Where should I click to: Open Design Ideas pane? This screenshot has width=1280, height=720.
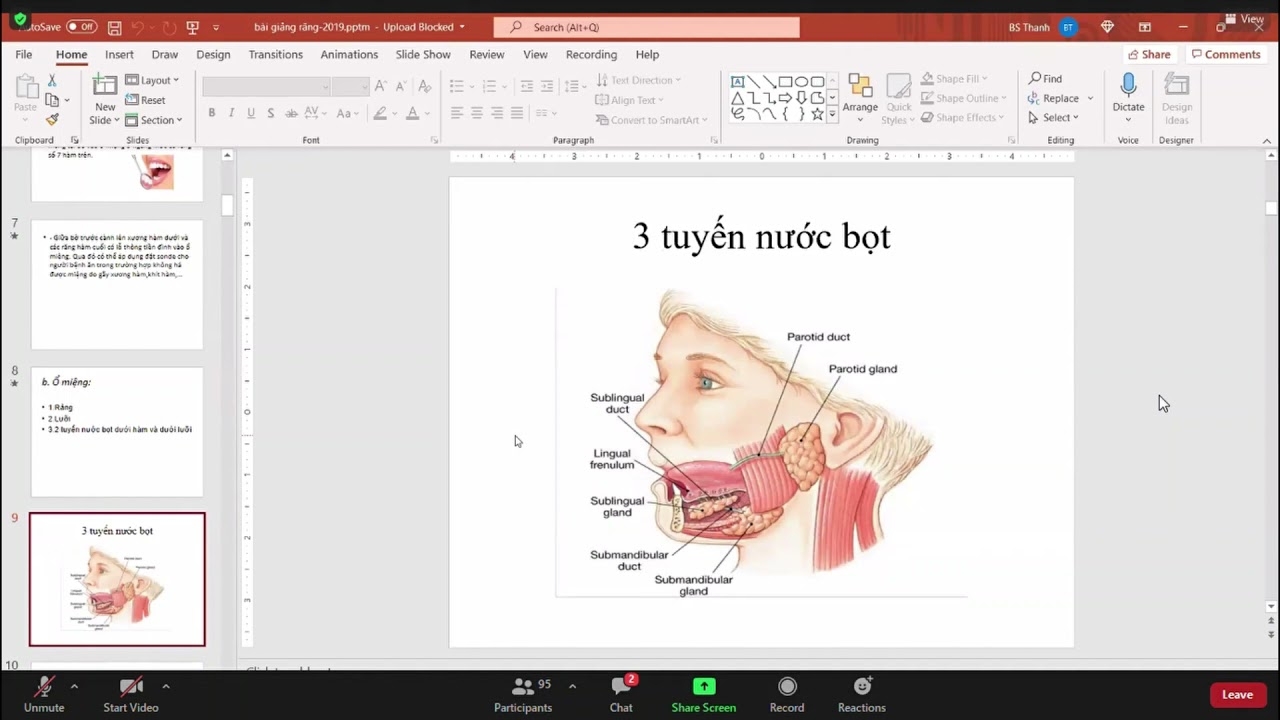point(1177,99)
